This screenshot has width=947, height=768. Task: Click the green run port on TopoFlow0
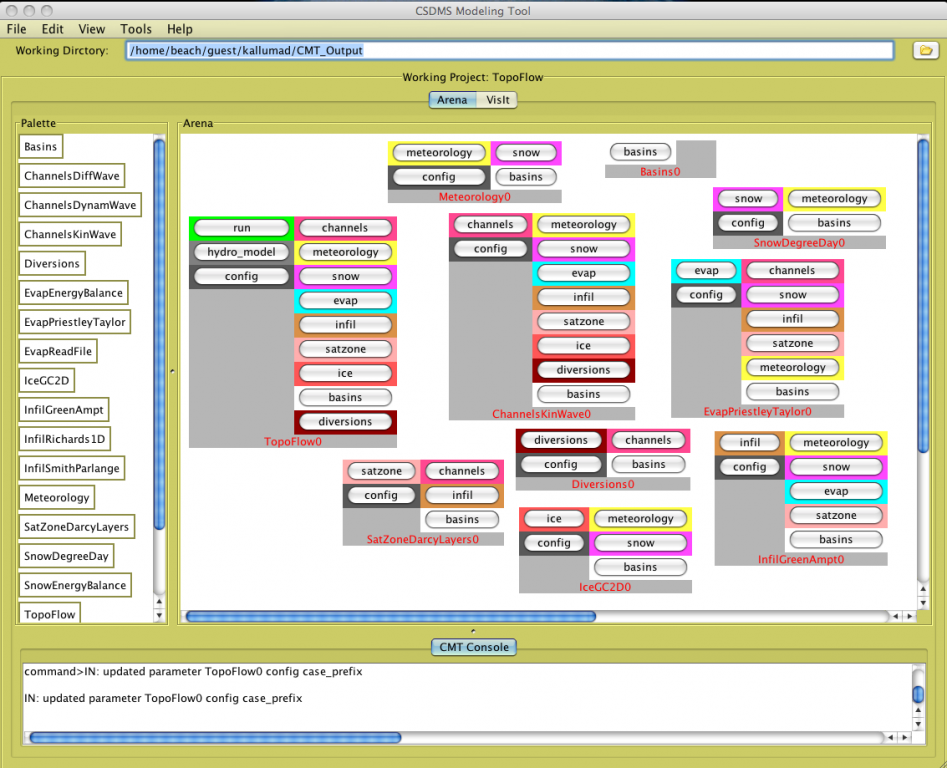[x=241, y=228]
